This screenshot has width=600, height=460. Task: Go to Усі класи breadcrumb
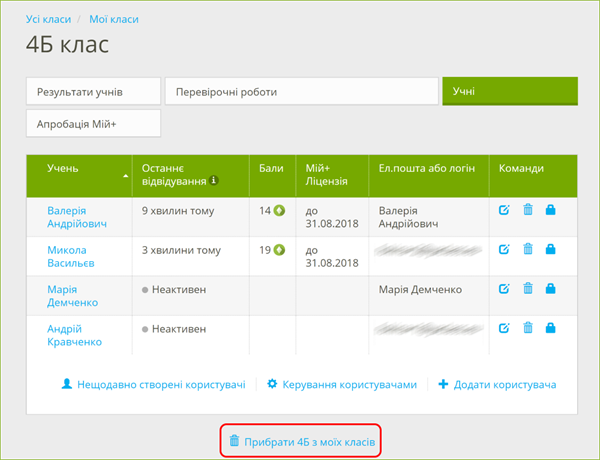click(x=48, y=19)
